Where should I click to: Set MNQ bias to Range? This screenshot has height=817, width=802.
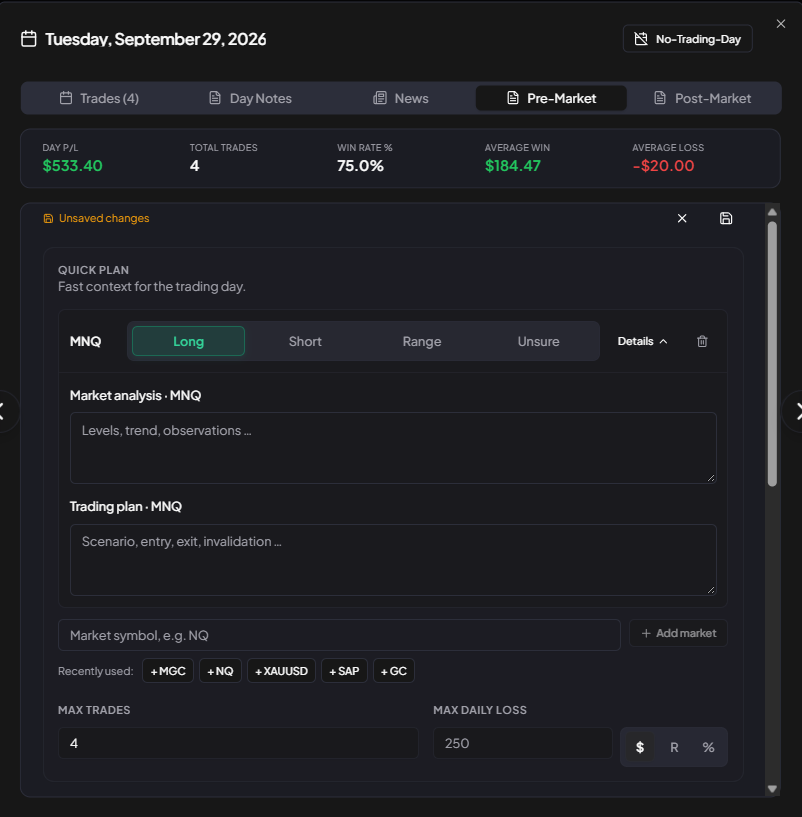[422, 341]
